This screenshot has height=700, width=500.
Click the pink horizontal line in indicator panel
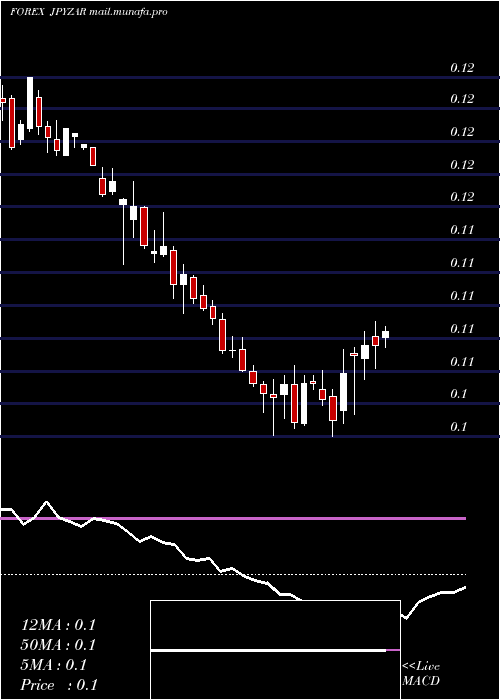233,518
